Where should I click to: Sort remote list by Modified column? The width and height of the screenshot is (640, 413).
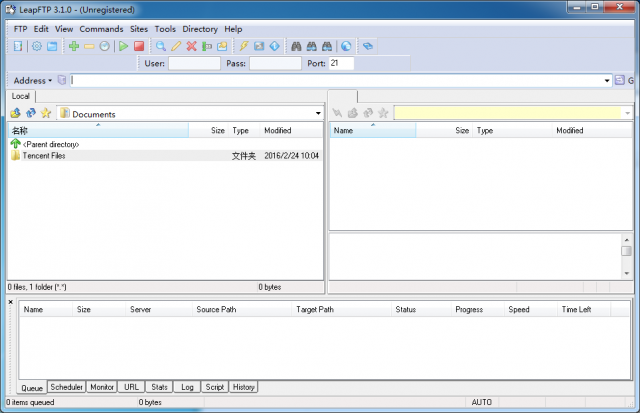click(x=570, y=131)
